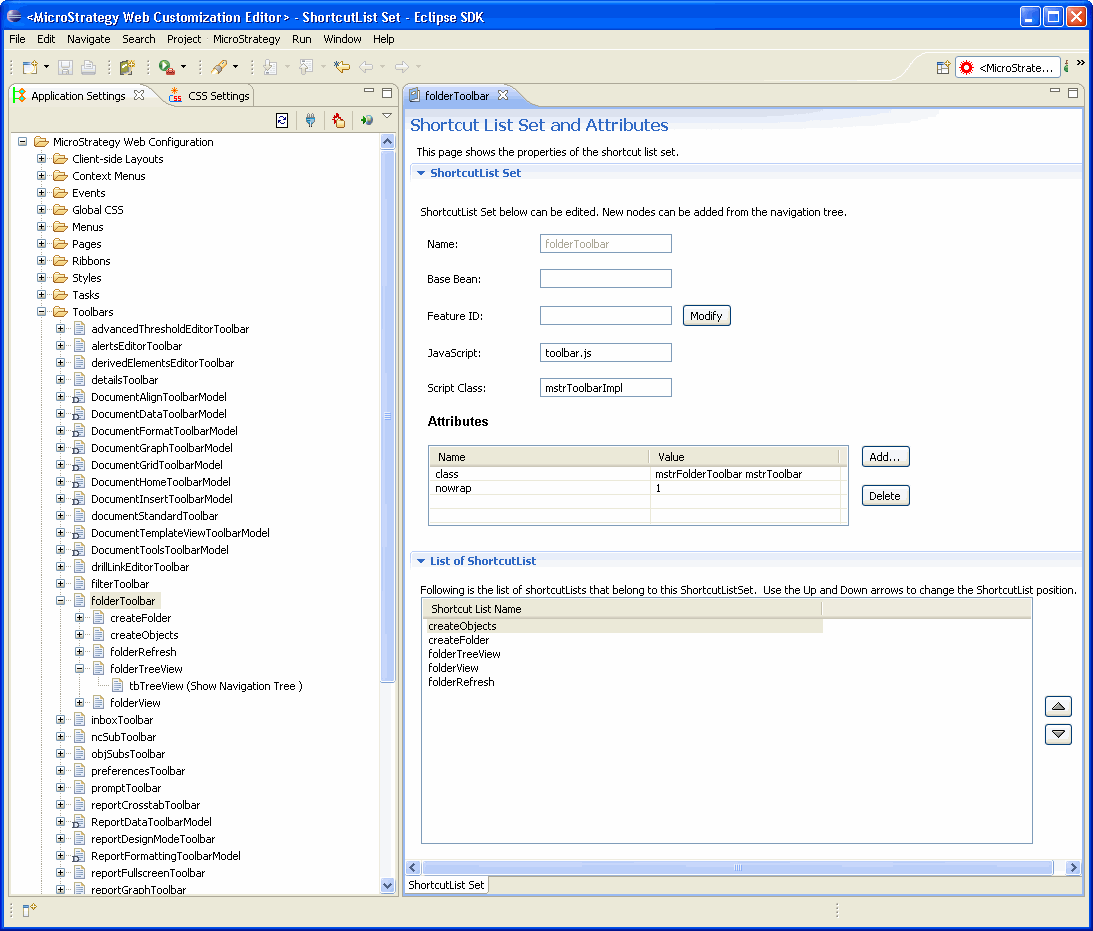Collapse the folderTreeView tree node

pos(79,668)
